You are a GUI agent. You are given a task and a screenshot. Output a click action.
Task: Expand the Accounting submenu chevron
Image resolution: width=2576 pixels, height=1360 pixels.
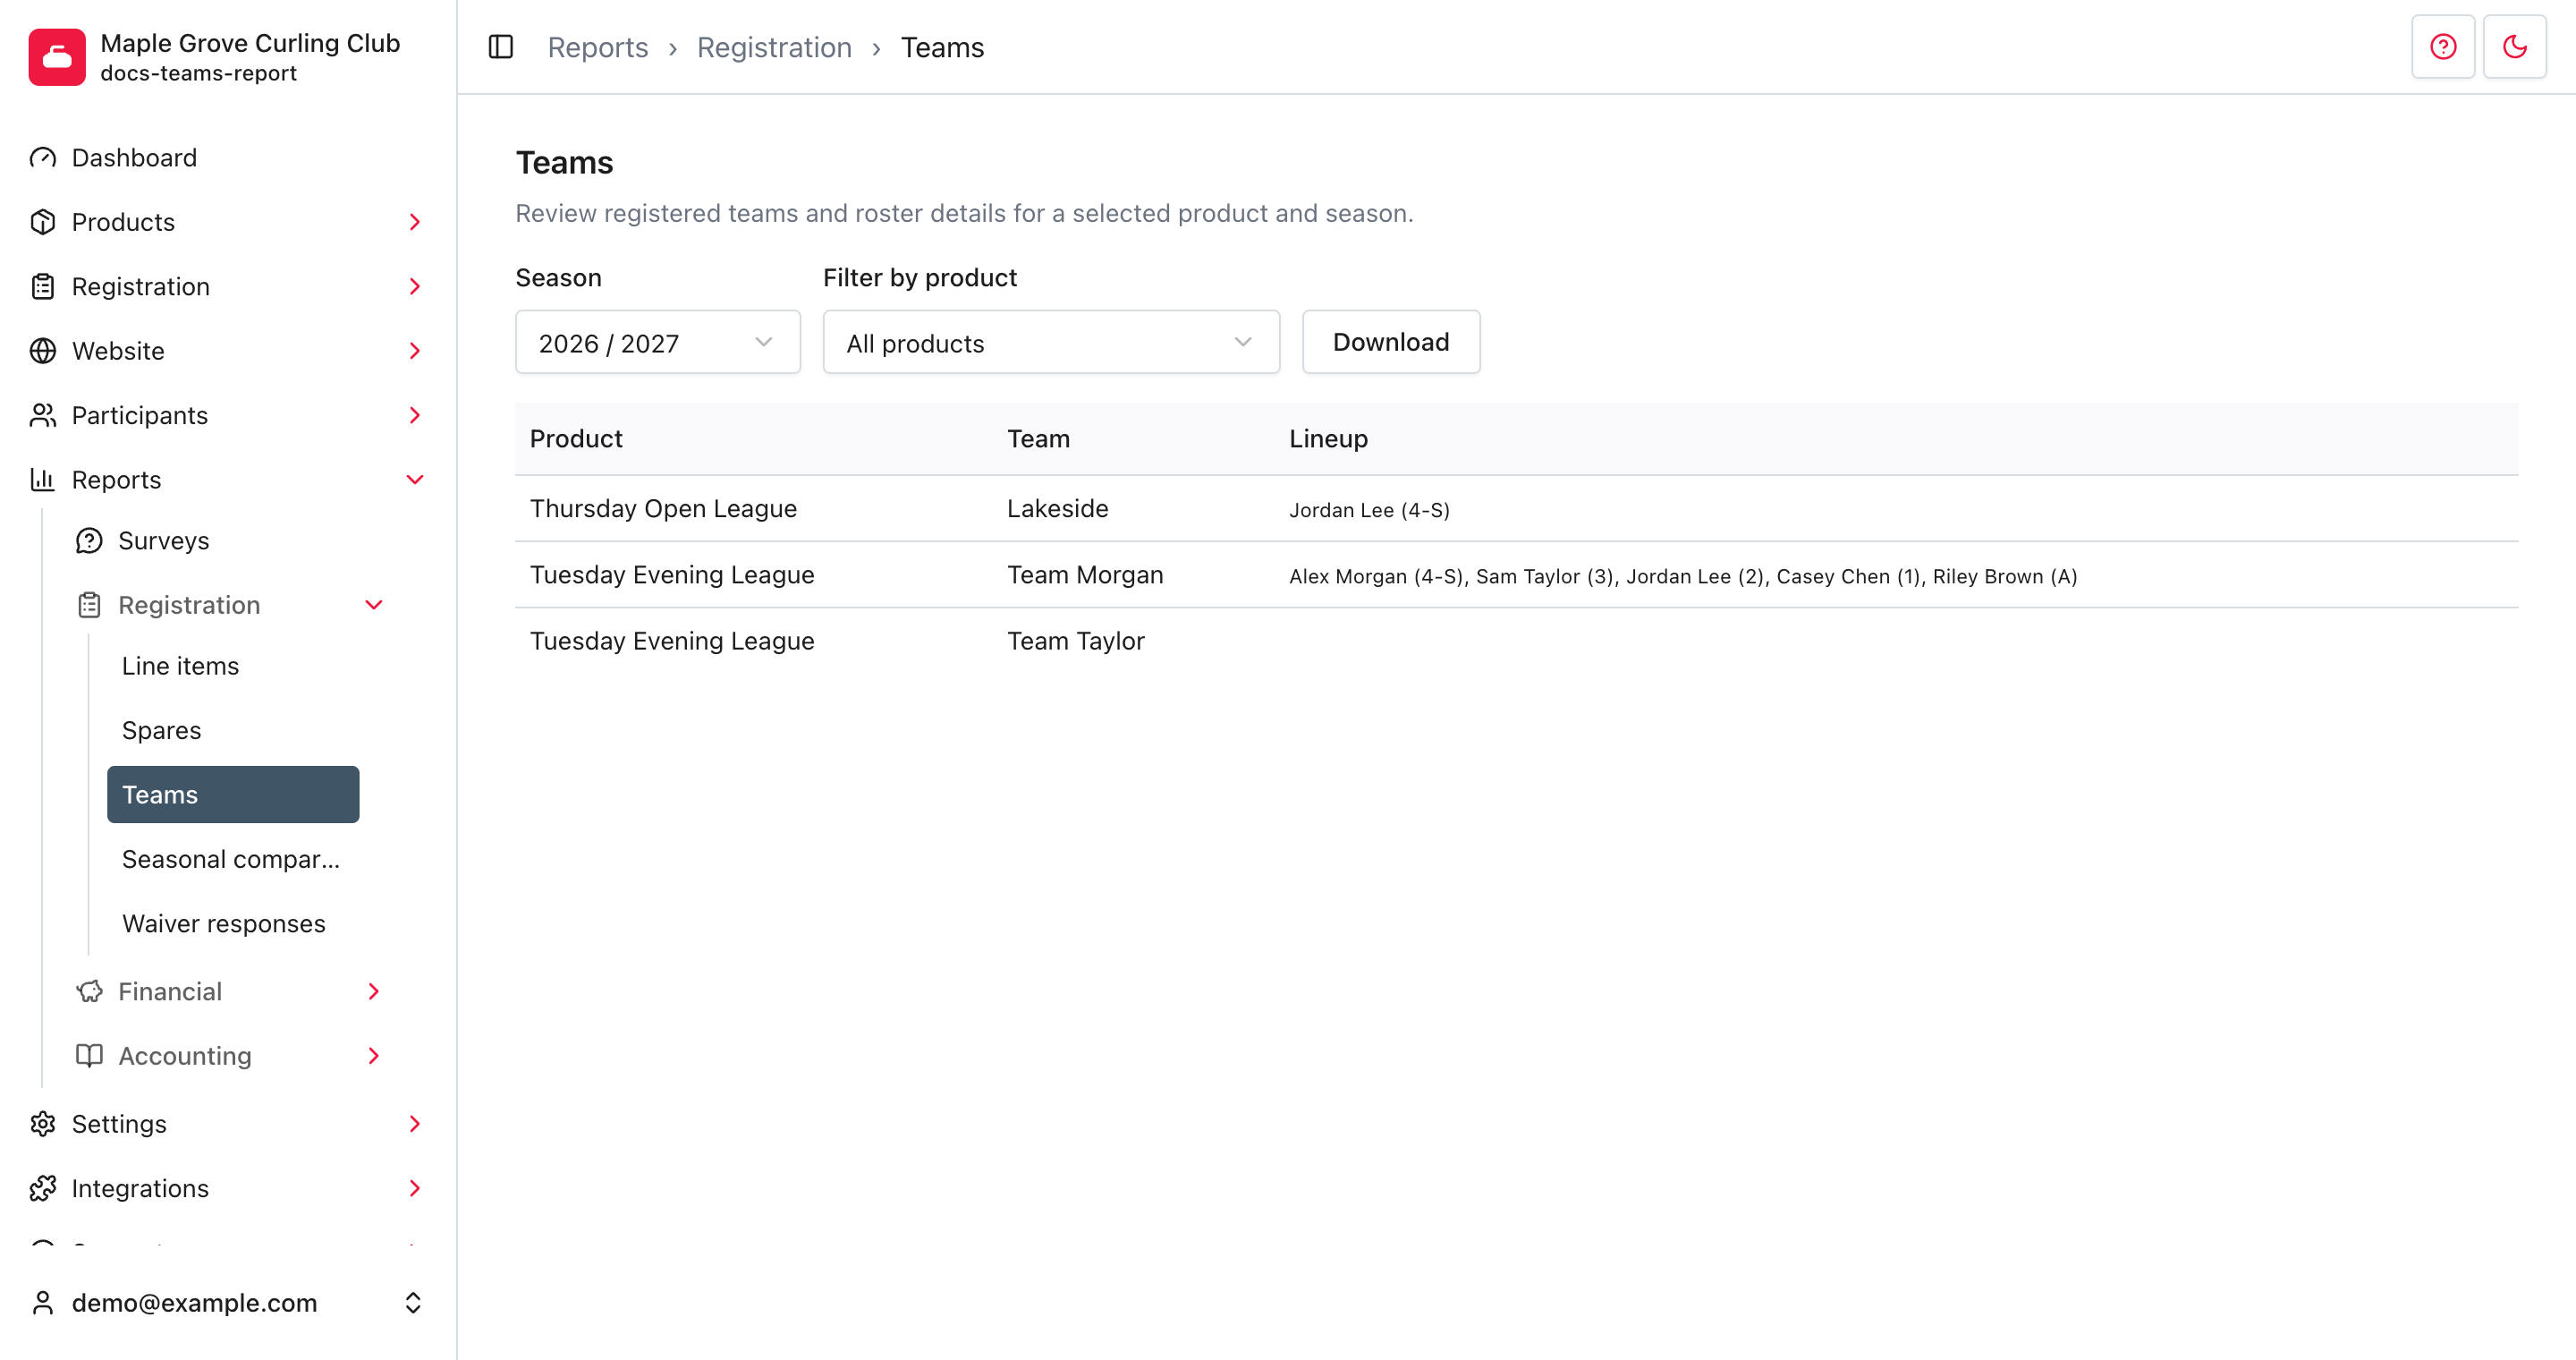point(374,1056)
